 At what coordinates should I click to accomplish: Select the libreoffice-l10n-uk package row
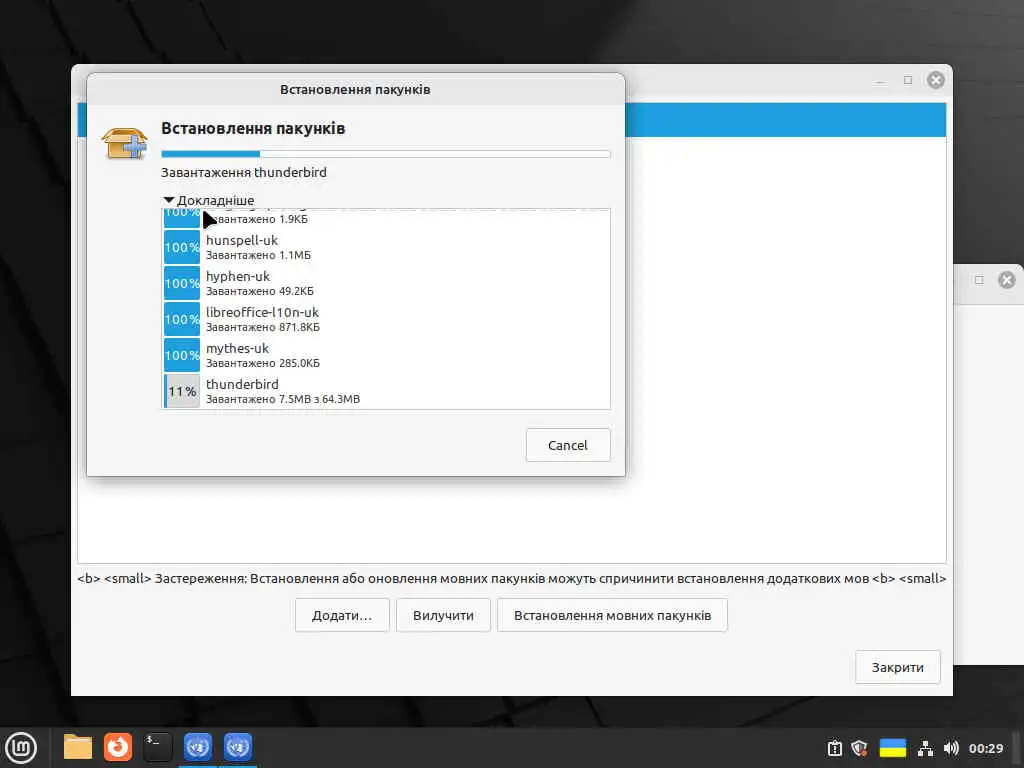point(386,319)
